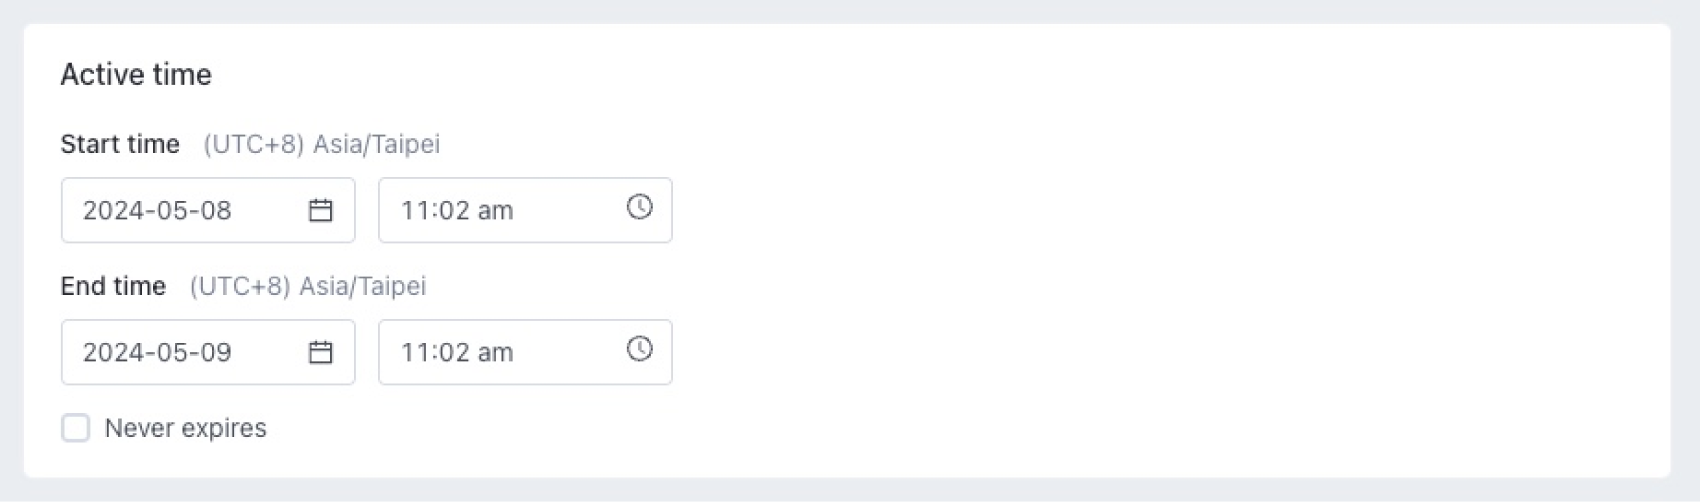Click inside the end time 11:02 am field

click(x=500, y=353)
